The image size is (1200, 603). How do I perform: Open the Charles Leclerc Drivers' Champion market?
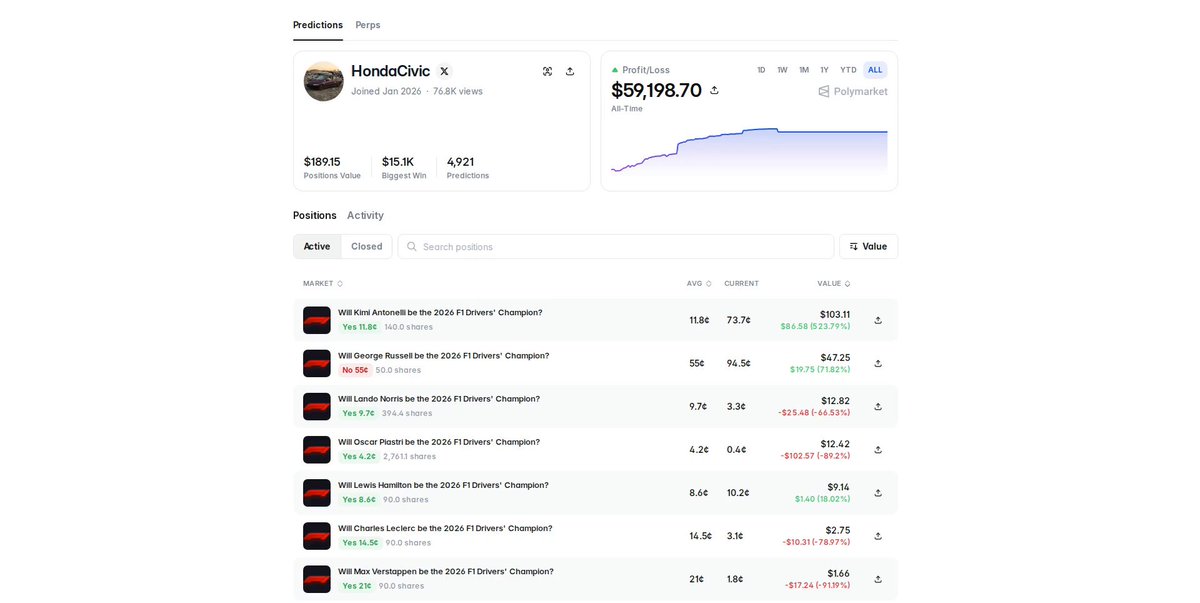[x=445, y=528]
